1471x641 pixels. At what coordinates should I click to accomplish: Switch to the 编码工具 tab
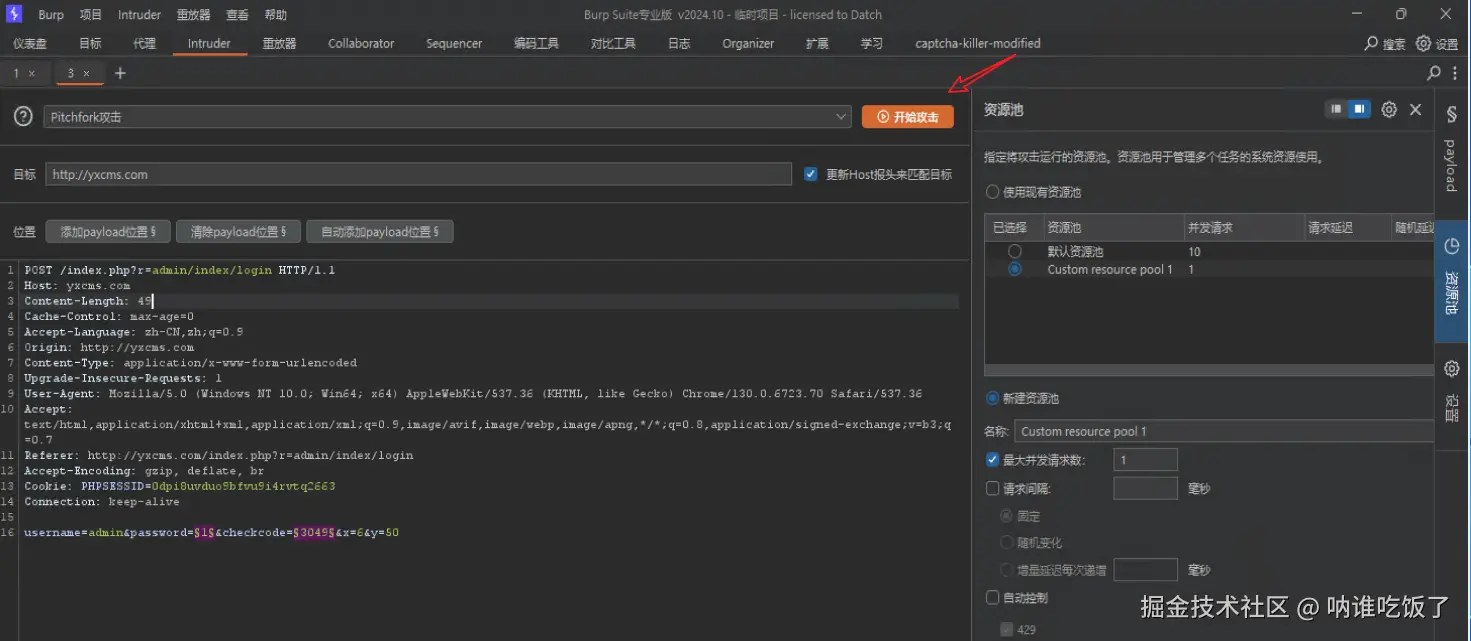click(x=536, y=44)
